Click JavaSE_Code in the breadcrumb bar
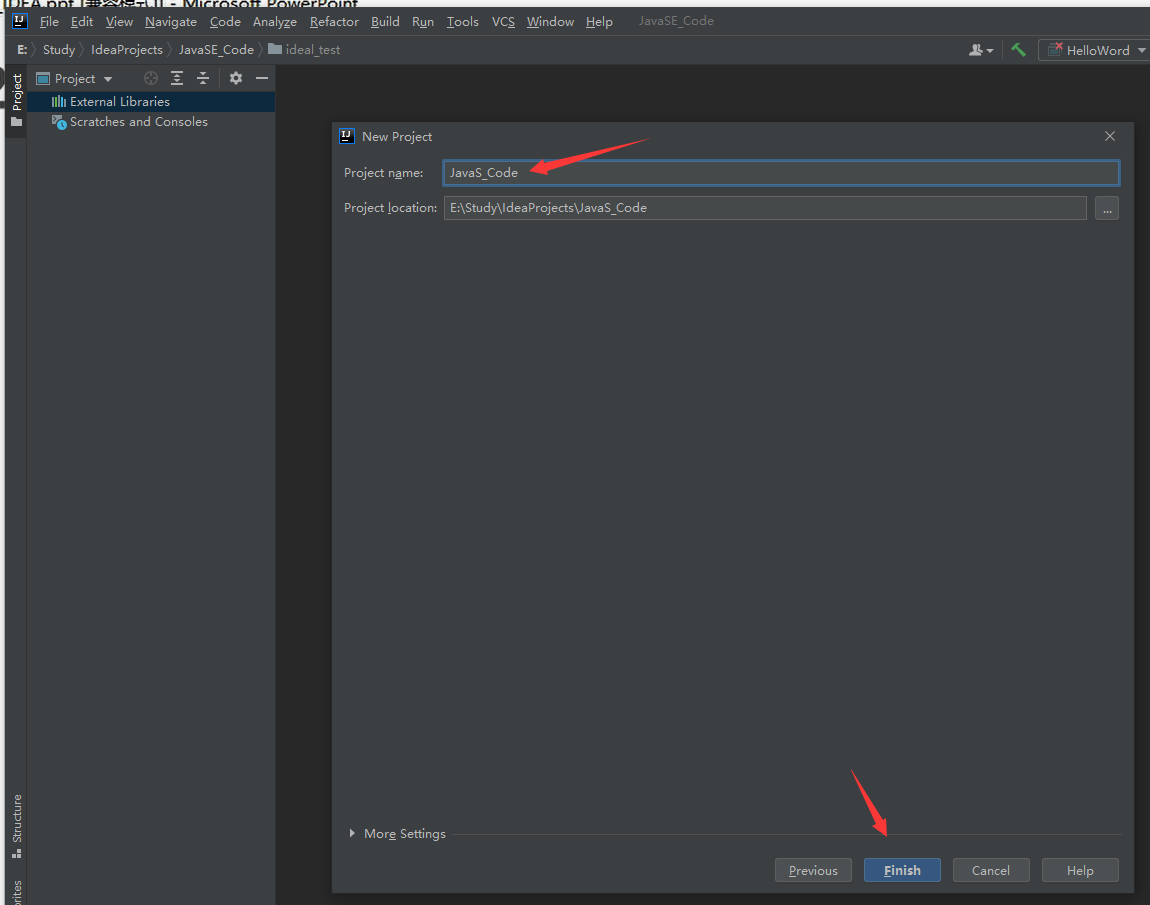 (x=216, y=49)
